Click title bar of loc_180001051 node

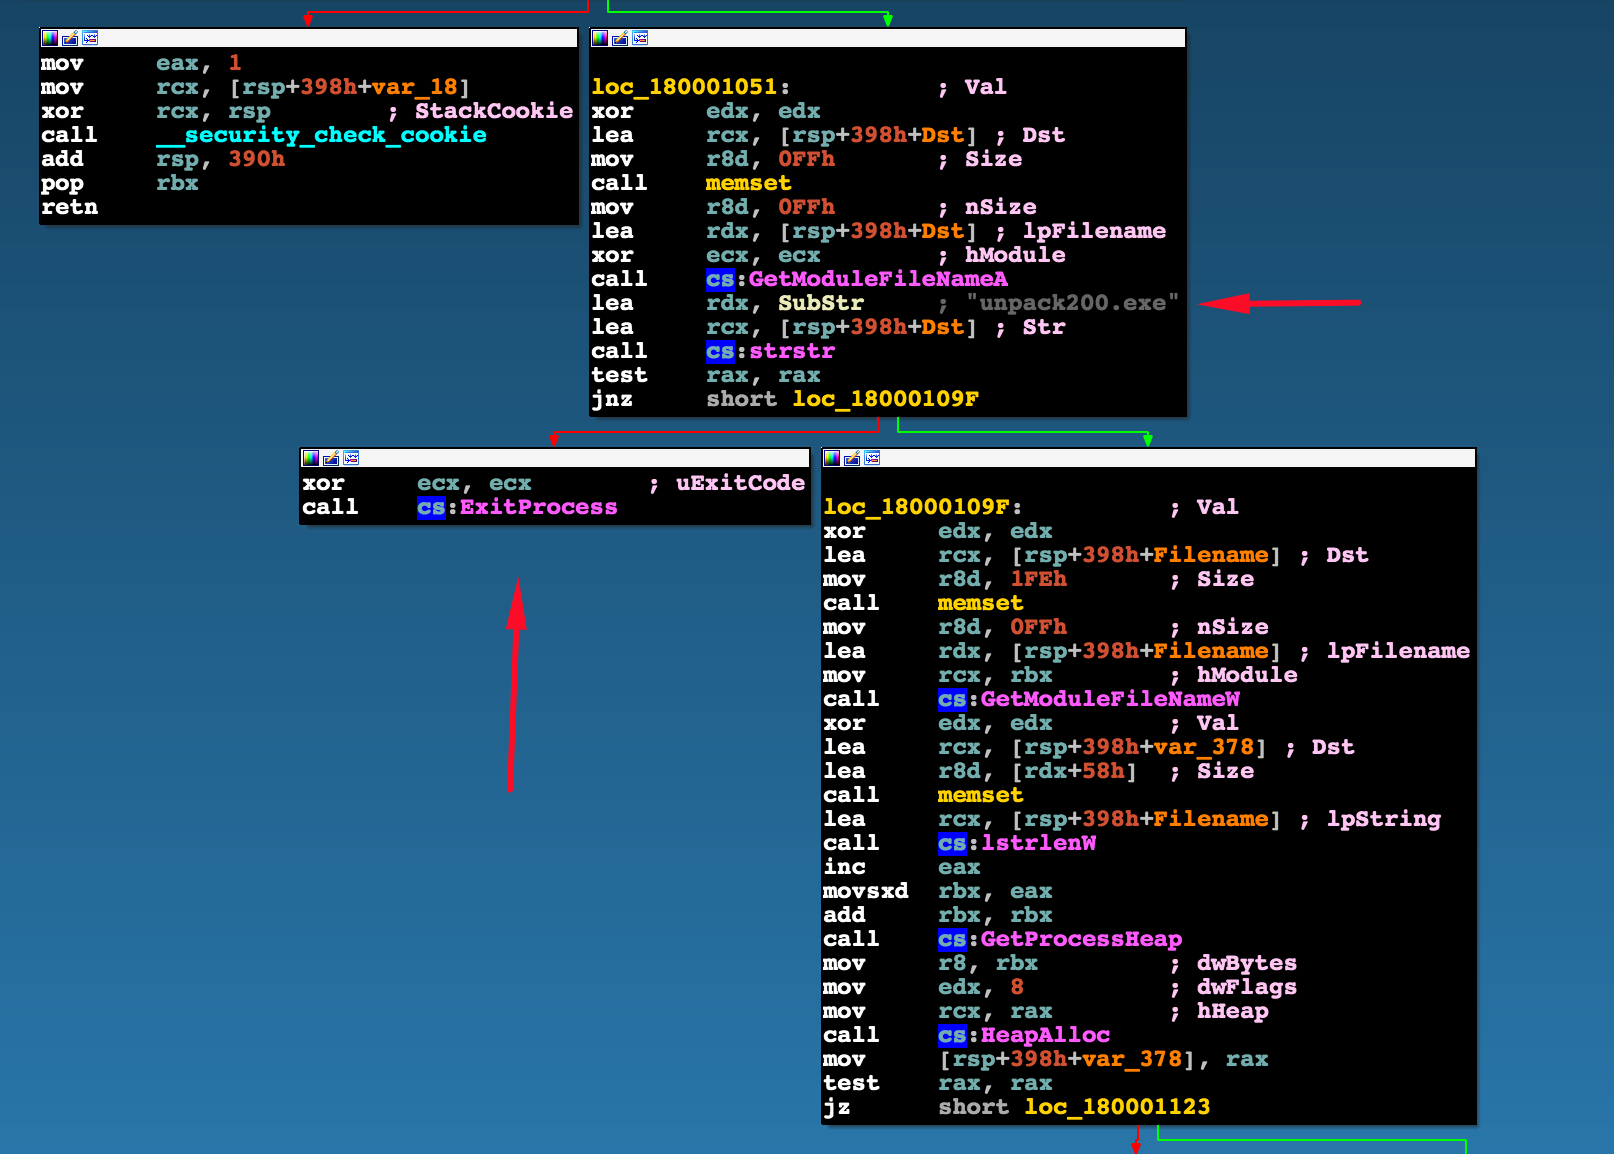point(888,38)
